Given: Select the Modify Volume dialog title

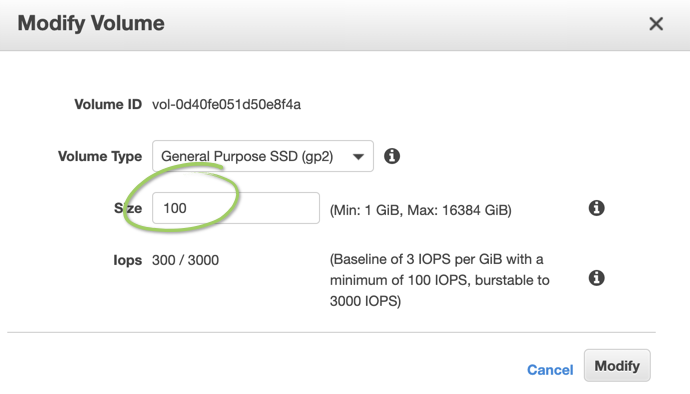Looking at the screenshot, I should [91, 23].
